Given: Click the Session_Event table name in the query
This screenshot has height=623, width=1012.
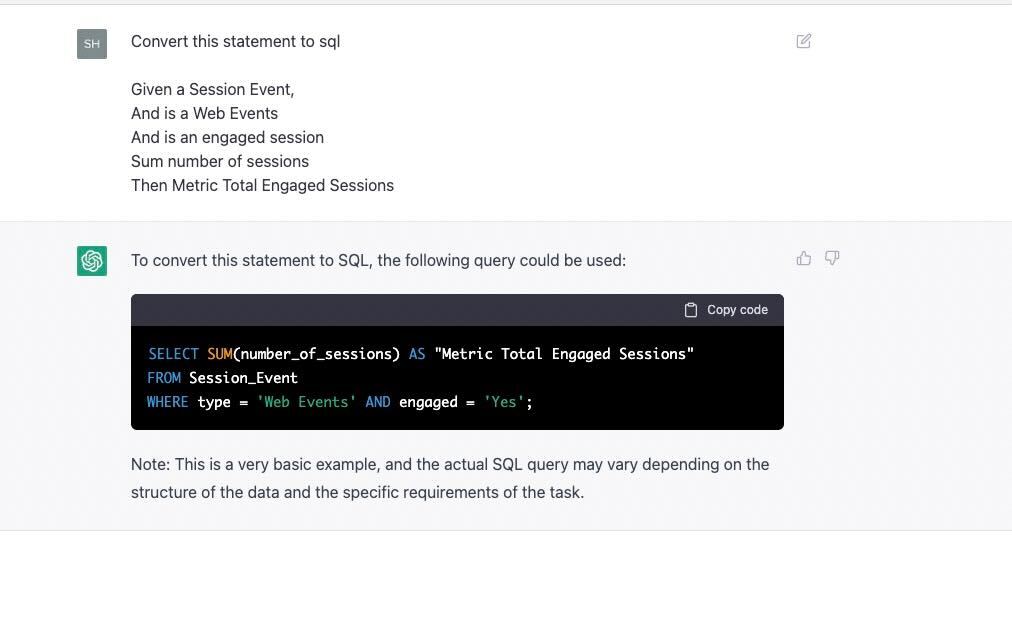Looking at the screenshot, I should click(243, 377).
